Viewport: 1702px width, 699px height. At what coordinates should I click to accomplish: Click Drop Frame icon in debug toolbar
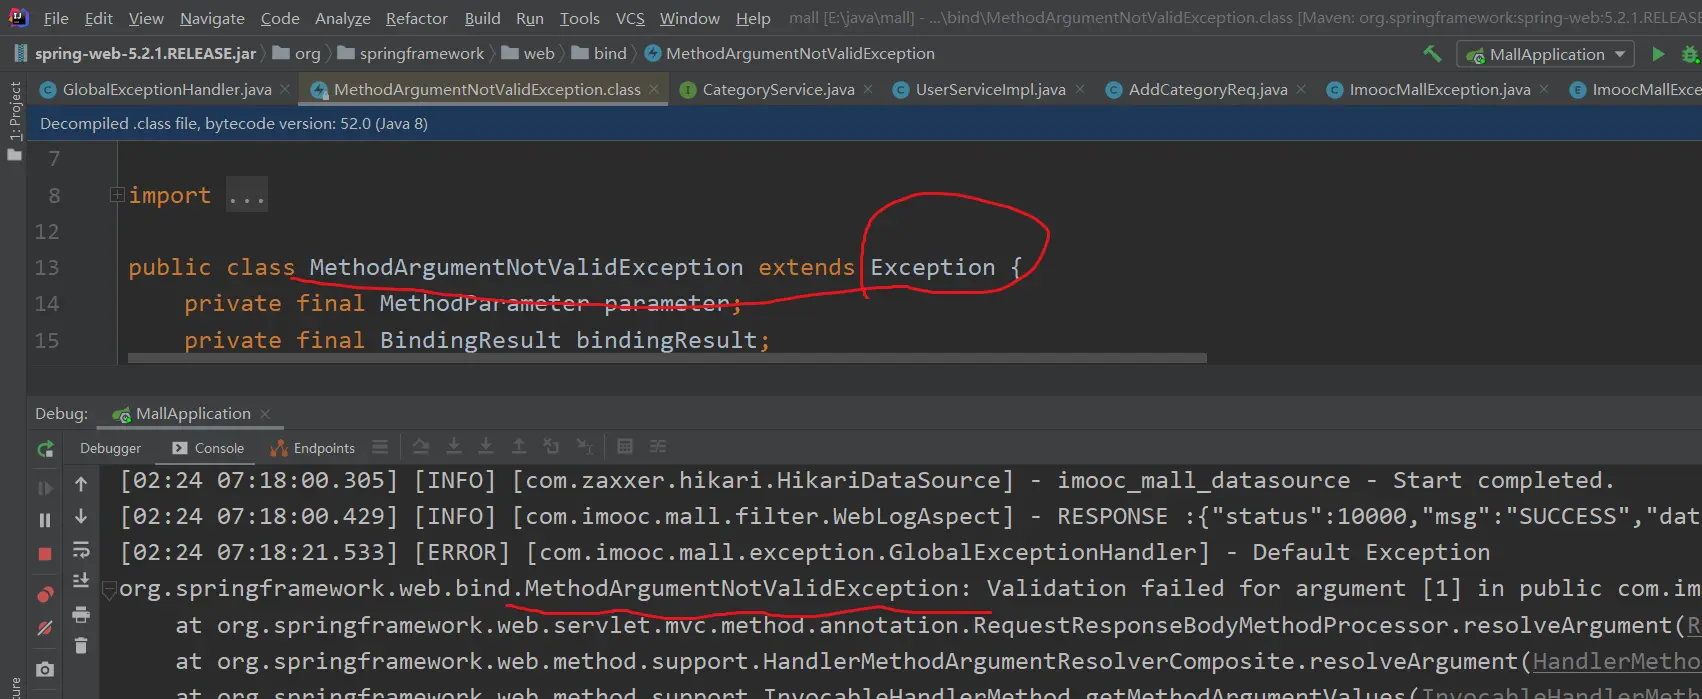tap(551, 446)
